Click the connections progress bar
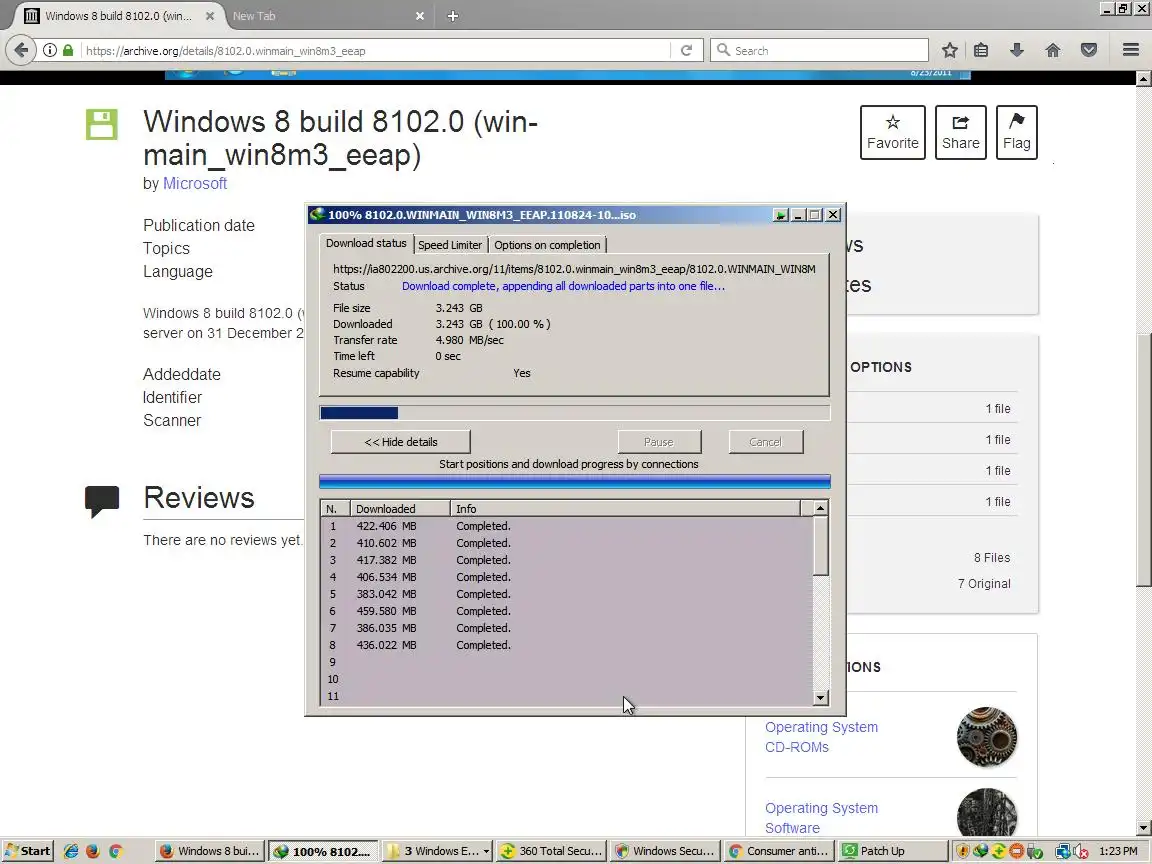Image resolution: width=1152 pixels, height=864 pixels. pyautogui.click(x=575, y=481)
